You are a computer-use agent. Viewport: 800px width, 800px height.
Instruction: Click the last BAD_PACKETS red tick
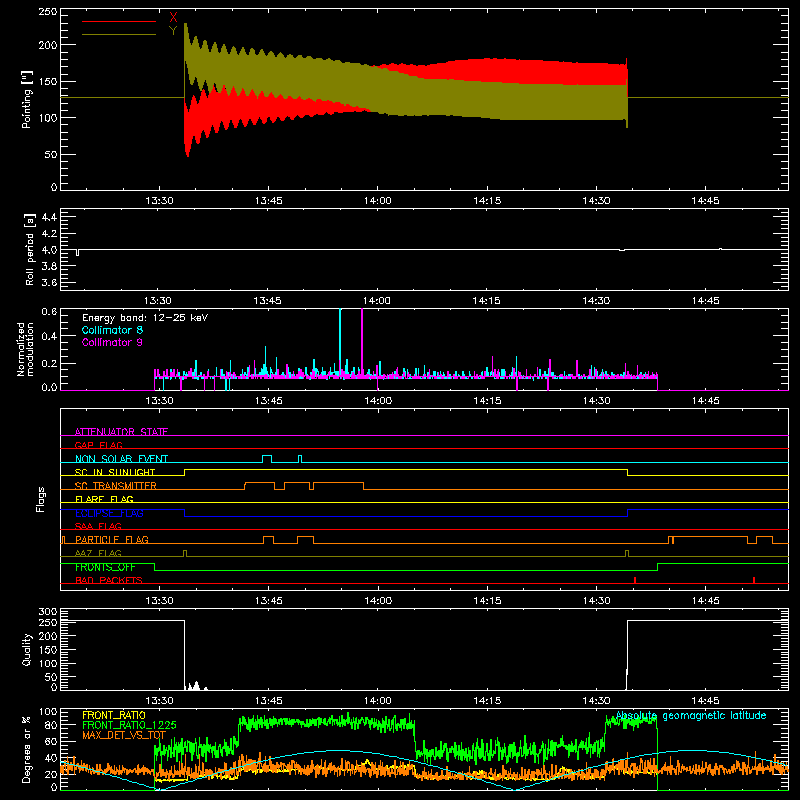754,580
